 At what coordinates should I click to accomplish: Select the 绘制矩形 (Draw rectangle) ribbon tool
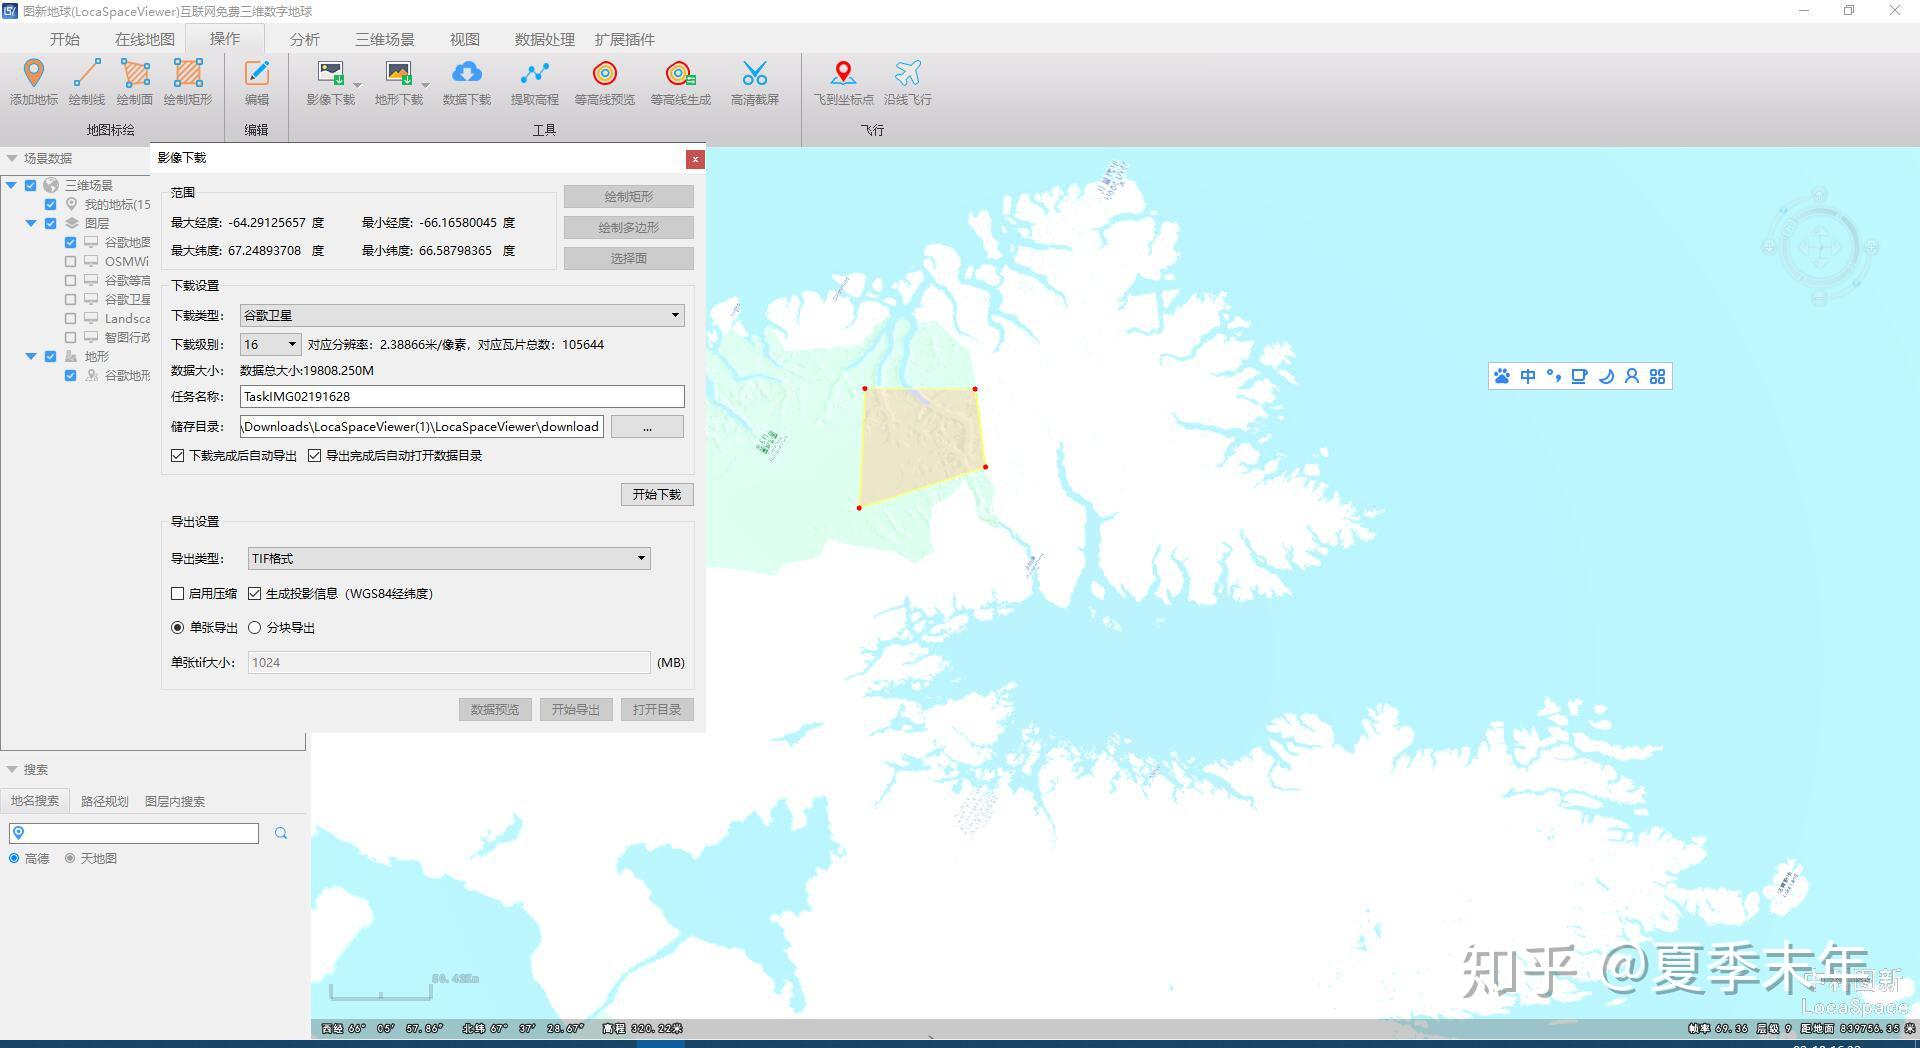click(188, 73)
